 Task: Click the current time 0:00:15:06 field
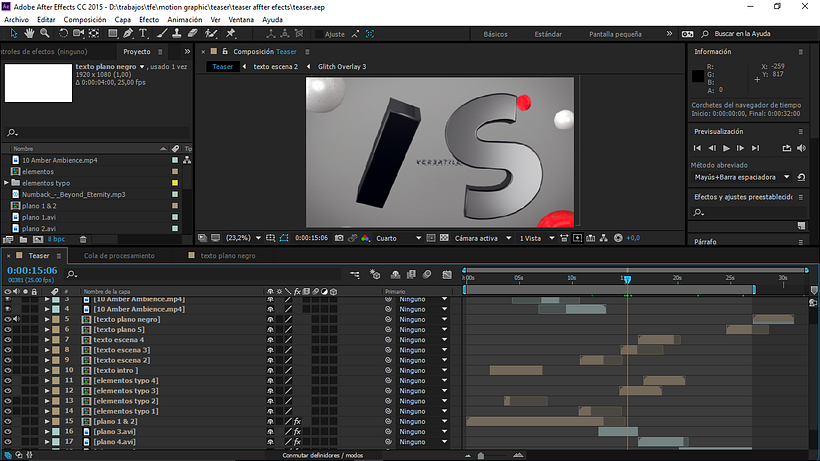point(31,270)
